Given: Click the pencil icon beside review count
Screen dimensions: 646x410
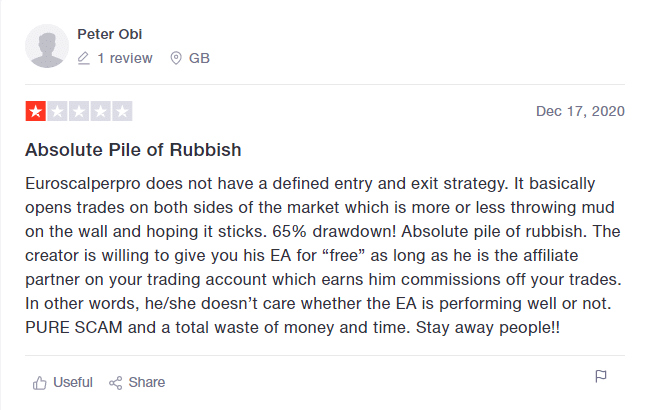Looking at the screenshot, I should [x=84, y=58].
